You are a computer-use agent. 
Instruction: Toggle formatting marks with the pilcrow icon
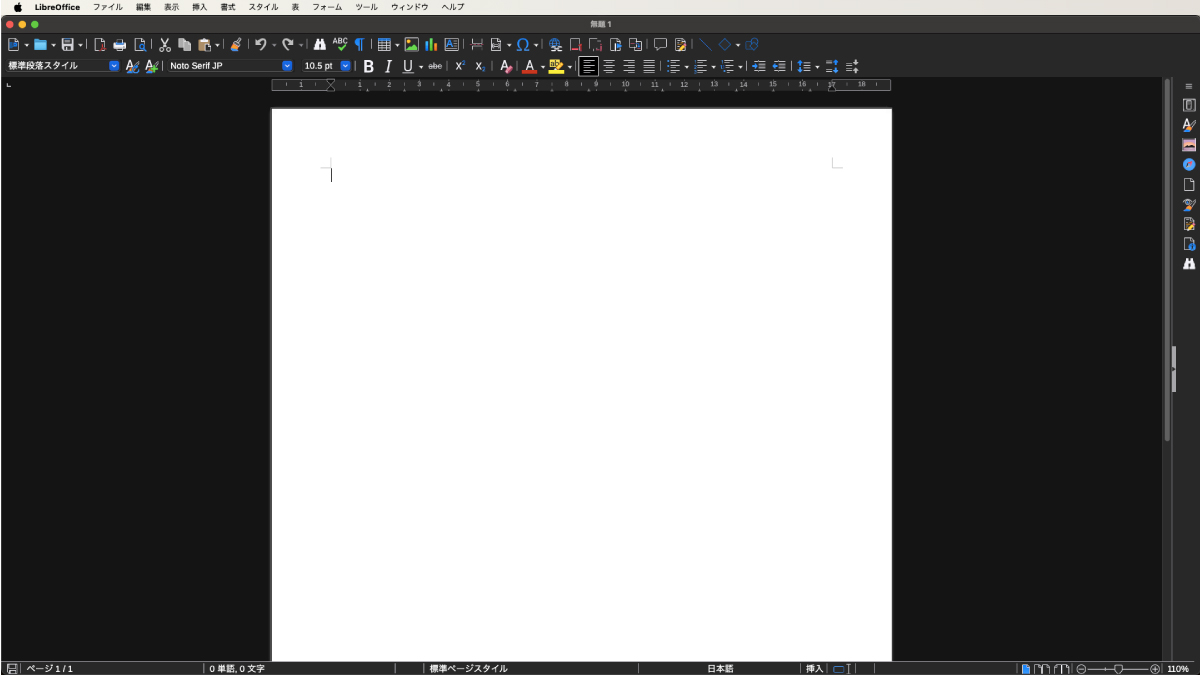359,45
